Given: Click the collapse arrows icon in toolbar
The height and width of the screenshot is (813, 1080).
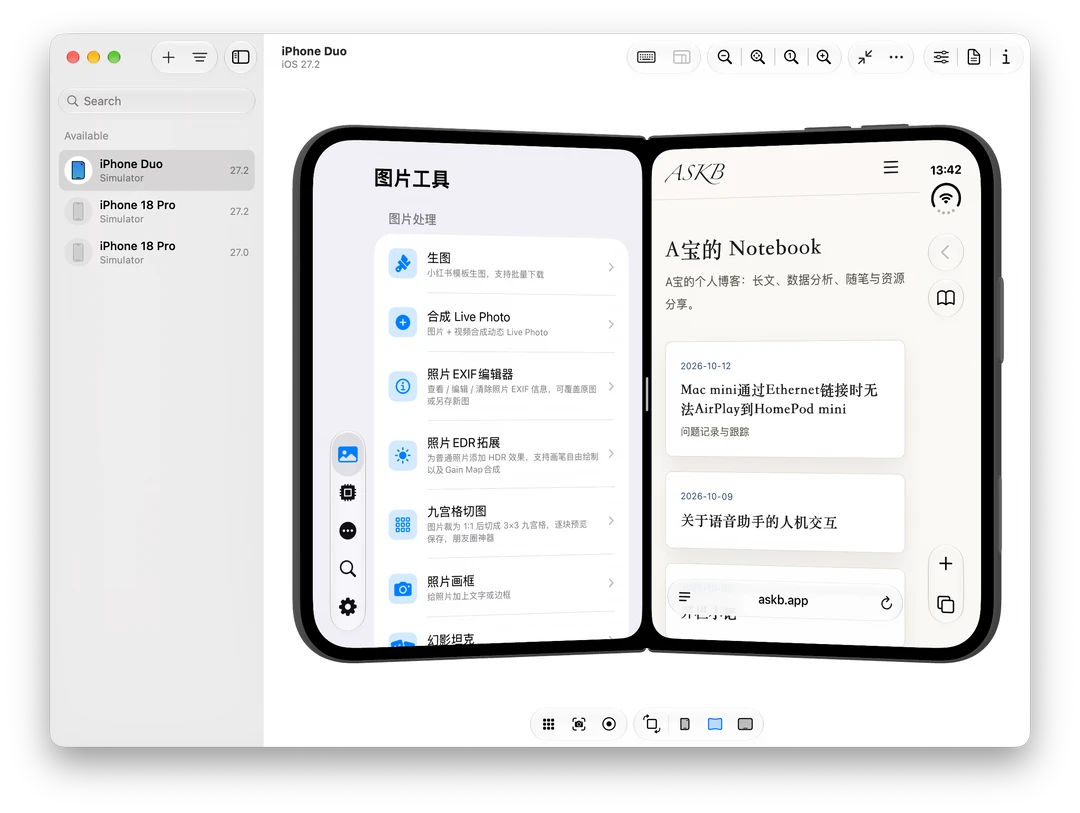Looking at the screenshot, I should pos(865,57).
